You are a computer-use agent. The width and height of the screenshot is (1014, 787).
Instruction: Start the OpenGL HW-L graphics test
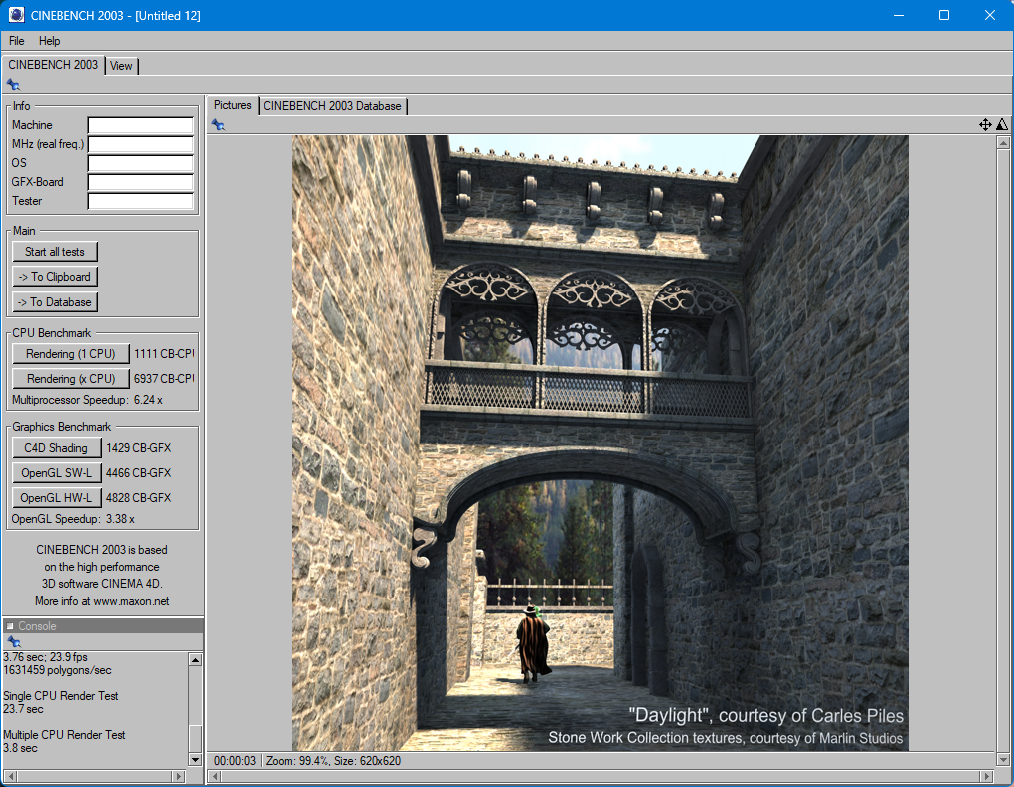click(56, 498)
